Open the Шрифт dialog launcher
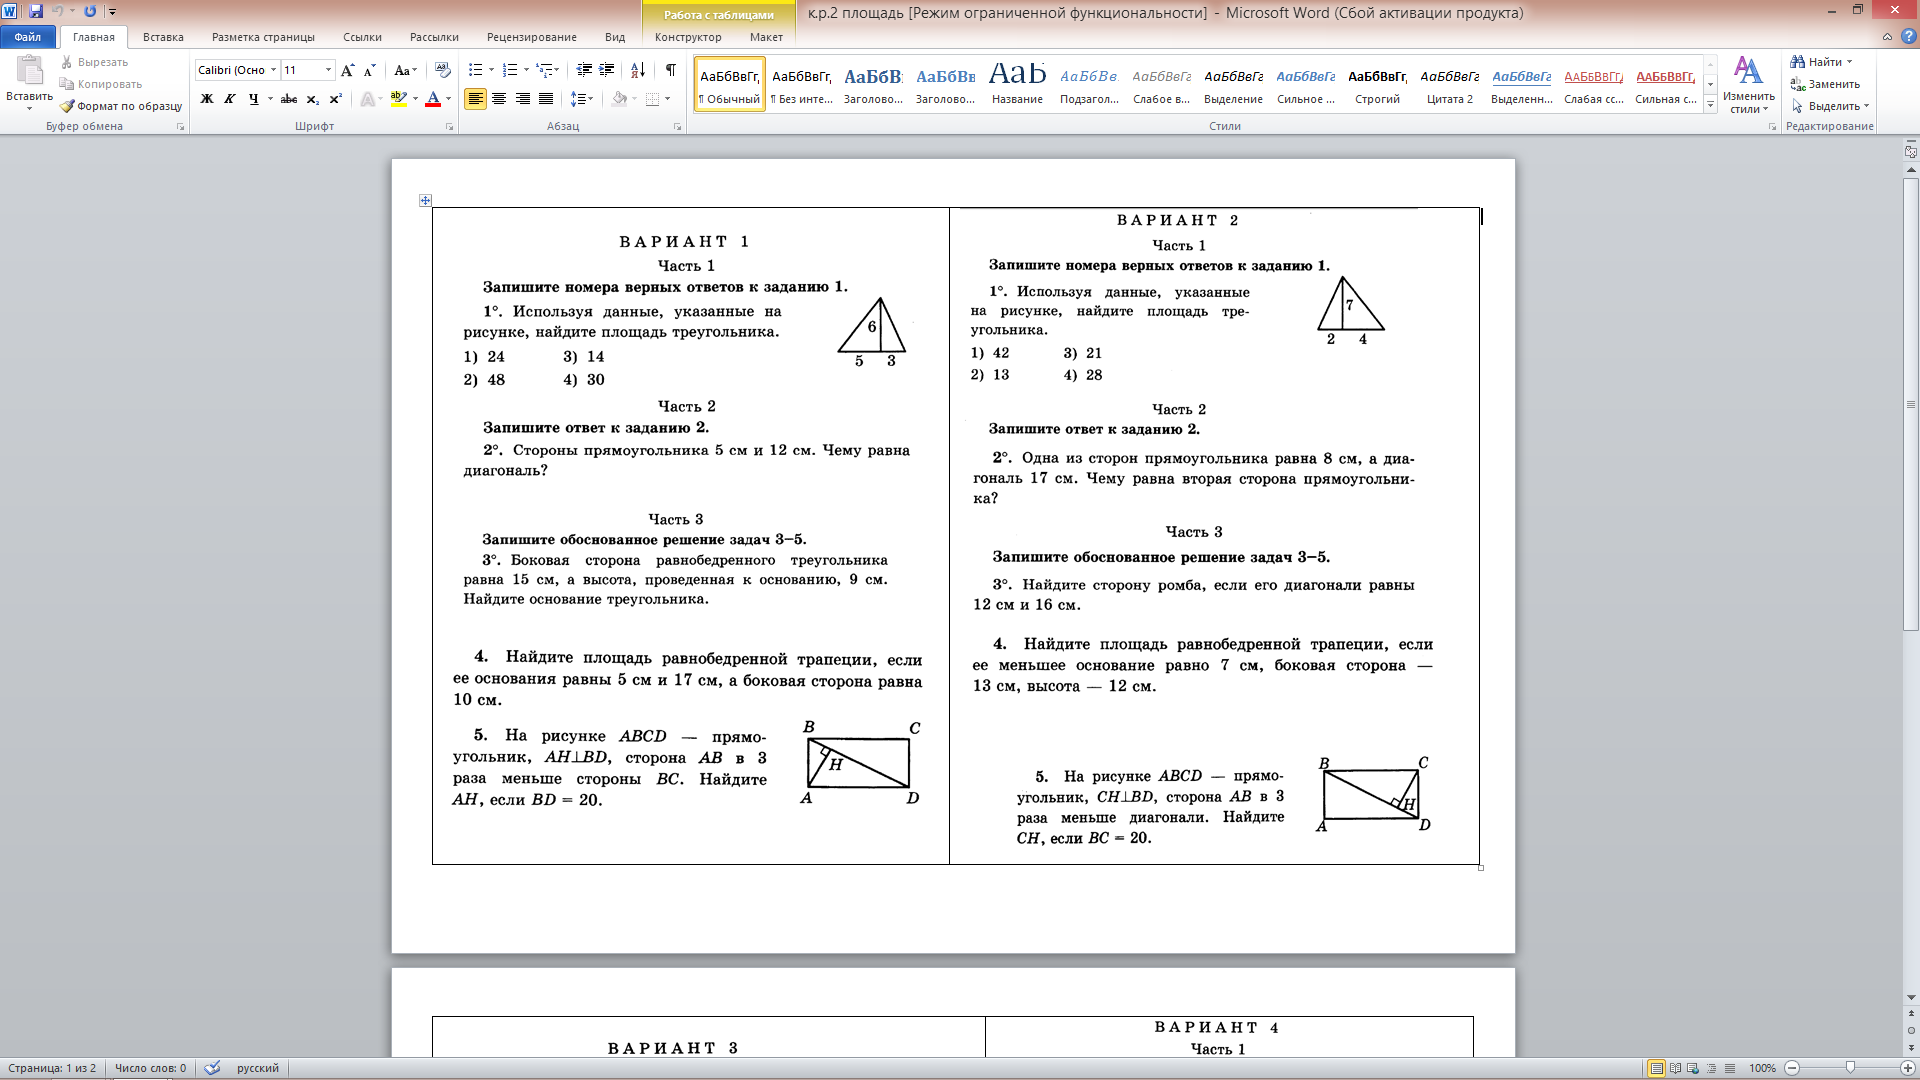The height and width of the screenshot is (1080, 1920). tap(449, 127)
